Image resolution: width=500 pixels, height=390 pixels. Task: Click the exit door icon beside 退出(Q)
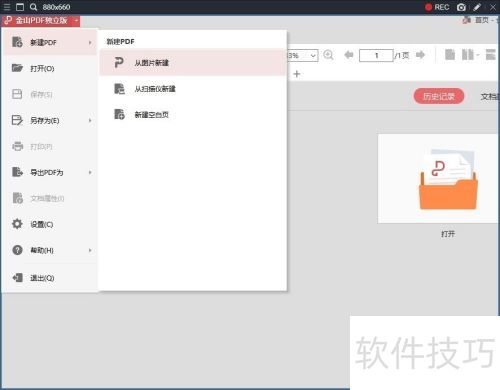tap(18, 277)
